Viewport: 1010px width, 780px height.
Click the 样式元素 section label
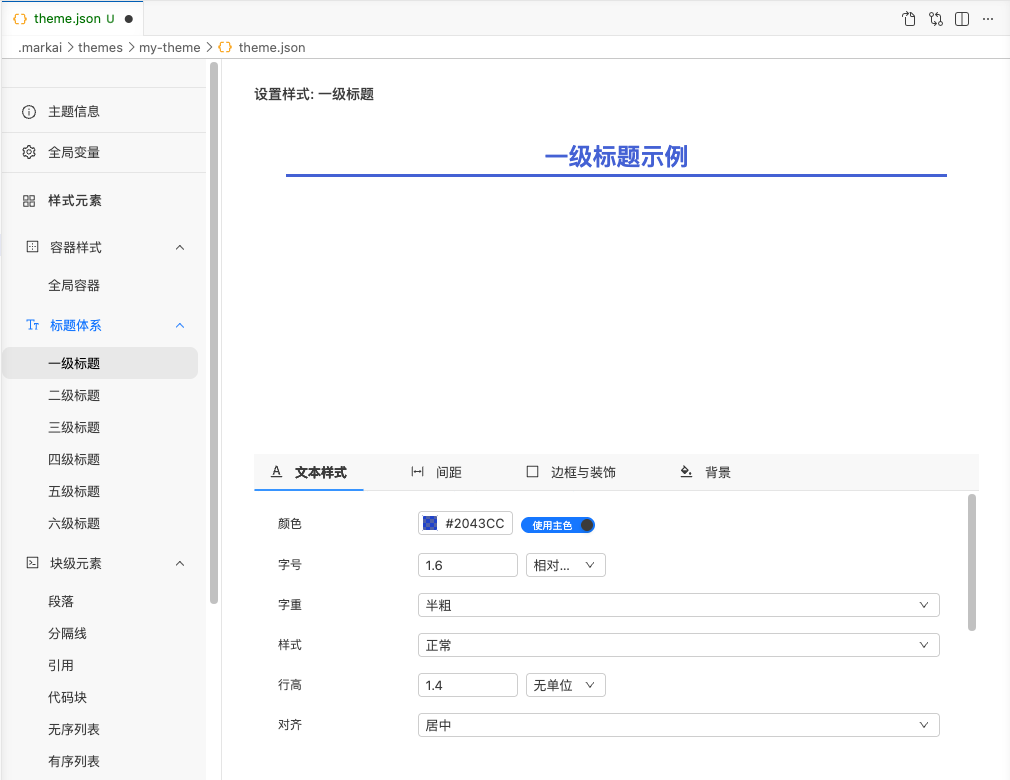pyautogui.click(x=75, y=201)
